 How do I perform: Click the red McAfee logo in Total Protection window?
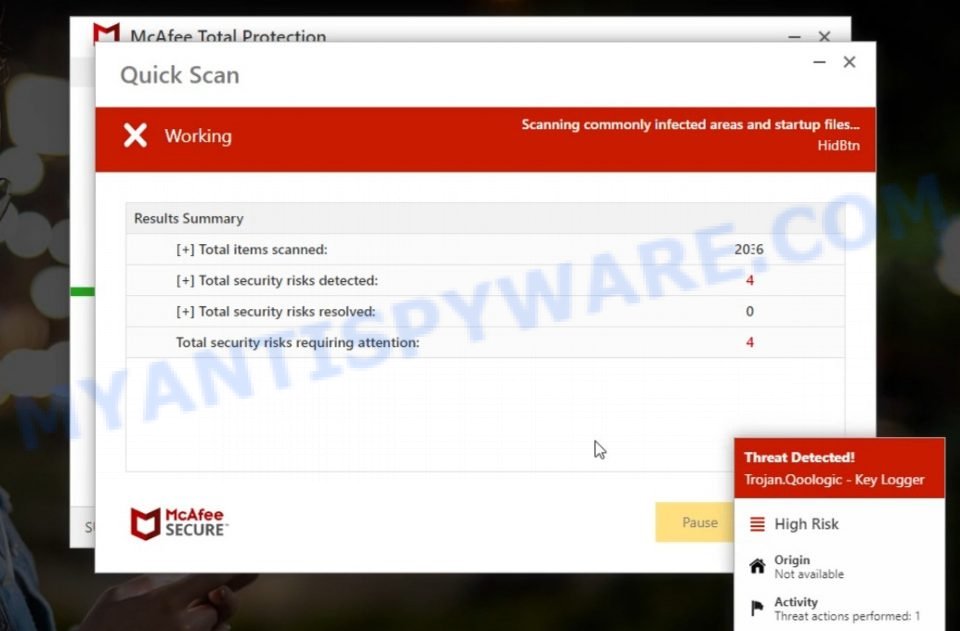point(107,33)
